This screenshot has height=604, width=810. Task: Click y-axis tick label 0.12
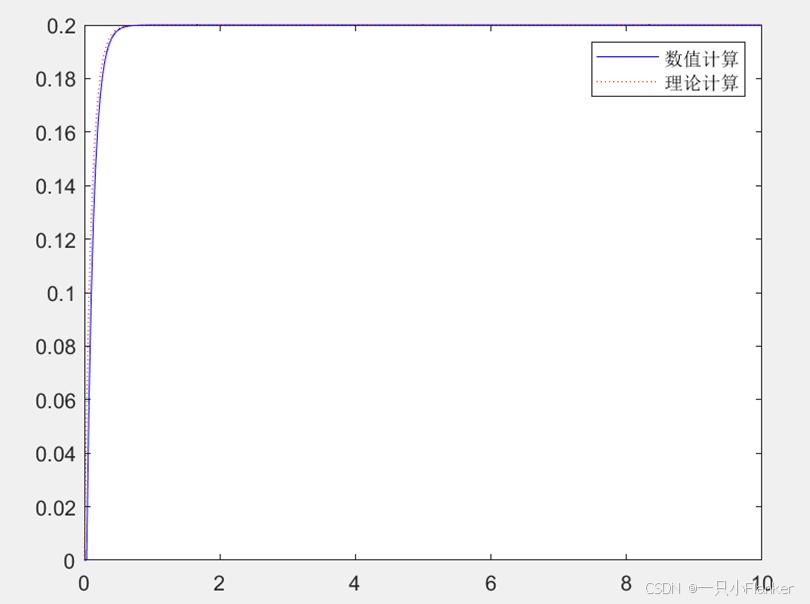[x=56, y=240]
